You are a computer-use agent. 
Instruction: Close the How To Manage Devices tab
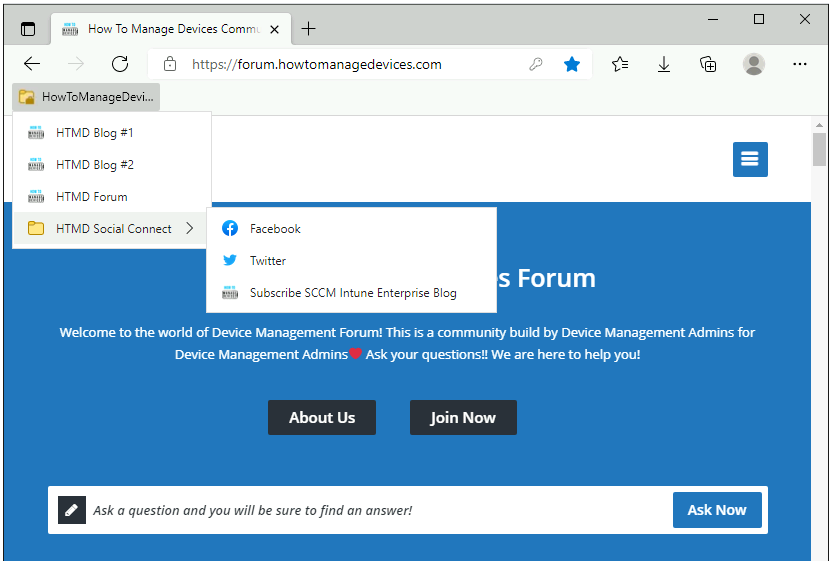[274, 29]
